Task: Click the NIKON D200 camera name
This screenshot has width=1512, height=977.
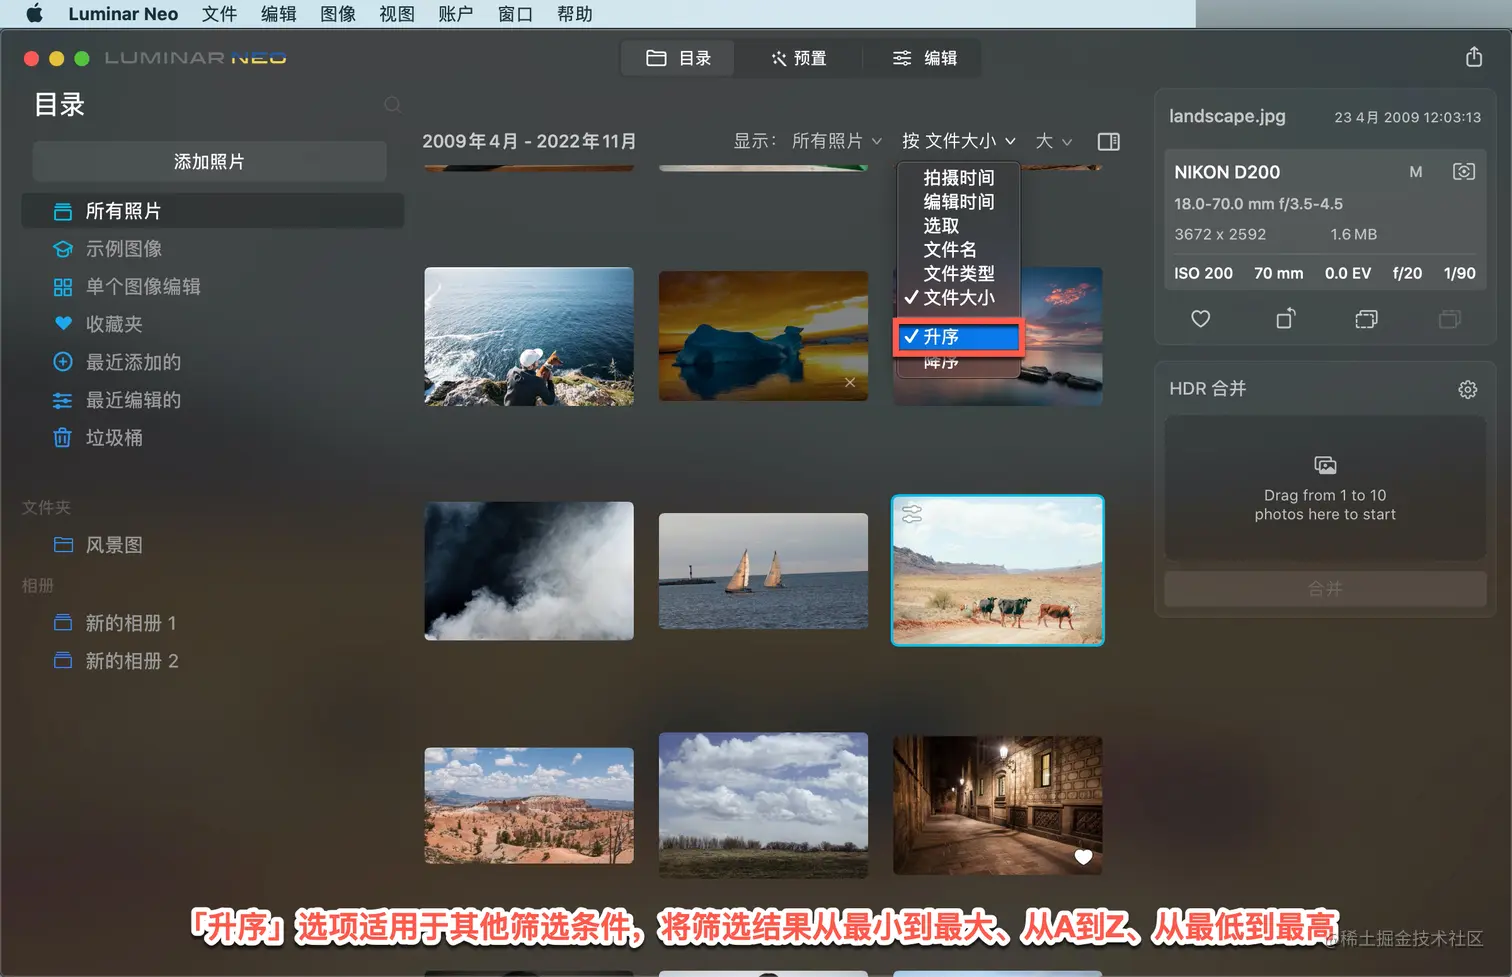Action: tap(1227, 172)
